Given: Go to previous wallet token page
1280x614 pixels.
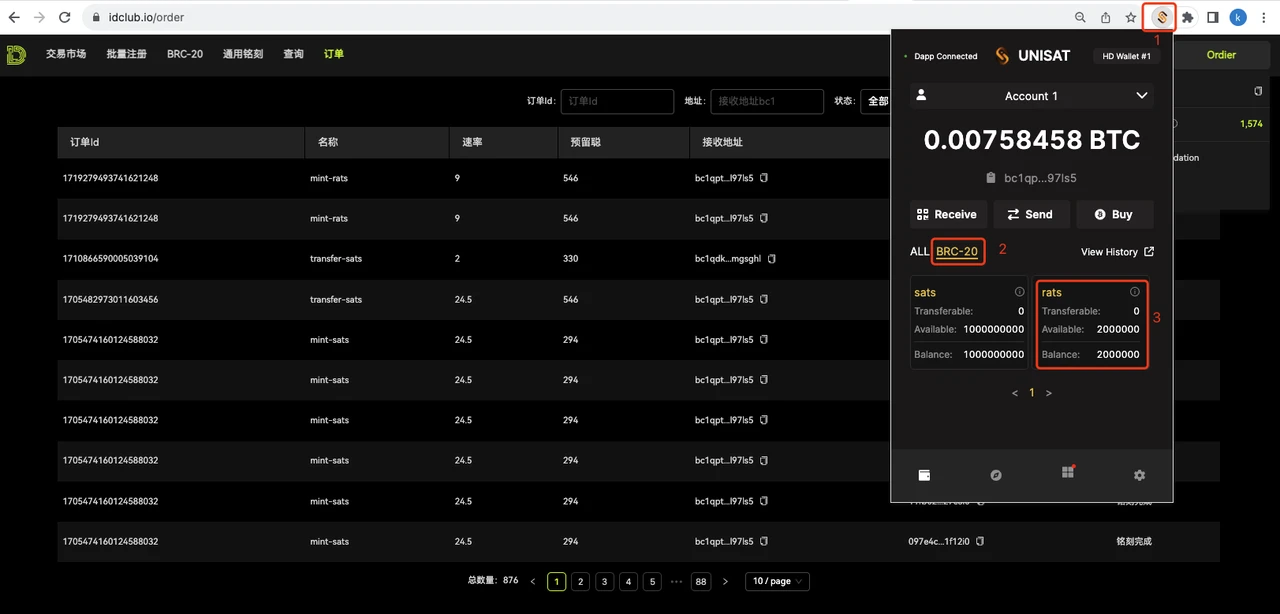Looking at the screenshot, I should point(1015,394).
